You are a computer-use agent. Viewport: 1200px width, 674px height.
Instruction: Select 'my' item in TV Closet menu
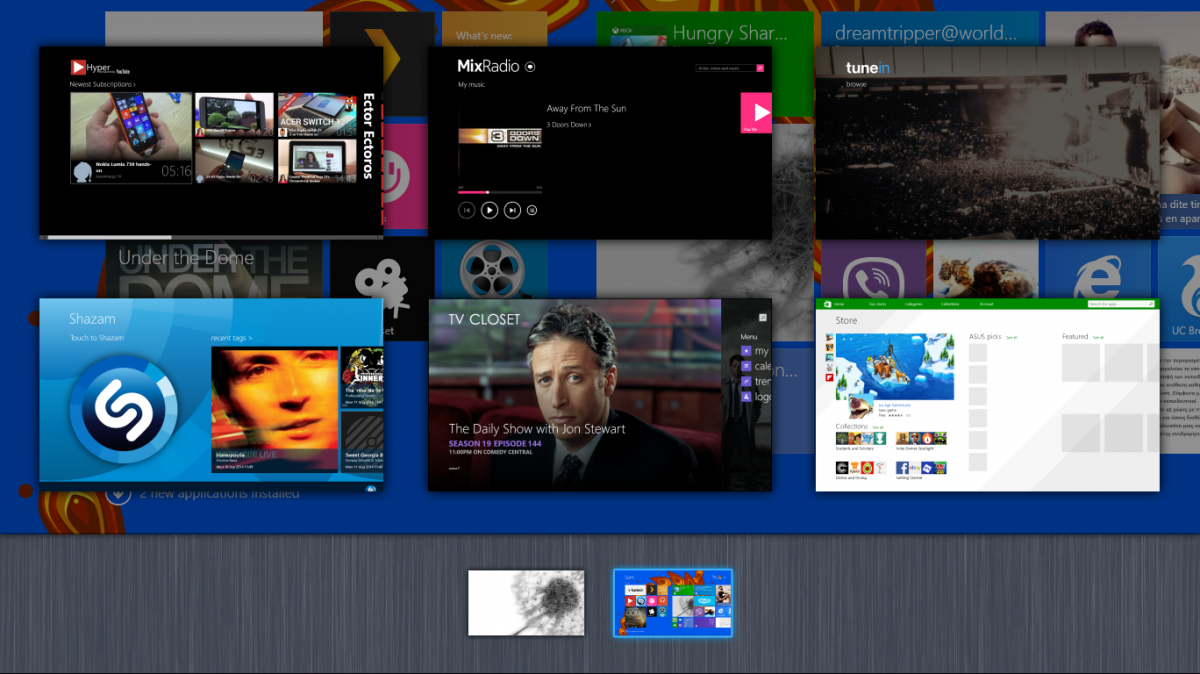coord(754,351)
